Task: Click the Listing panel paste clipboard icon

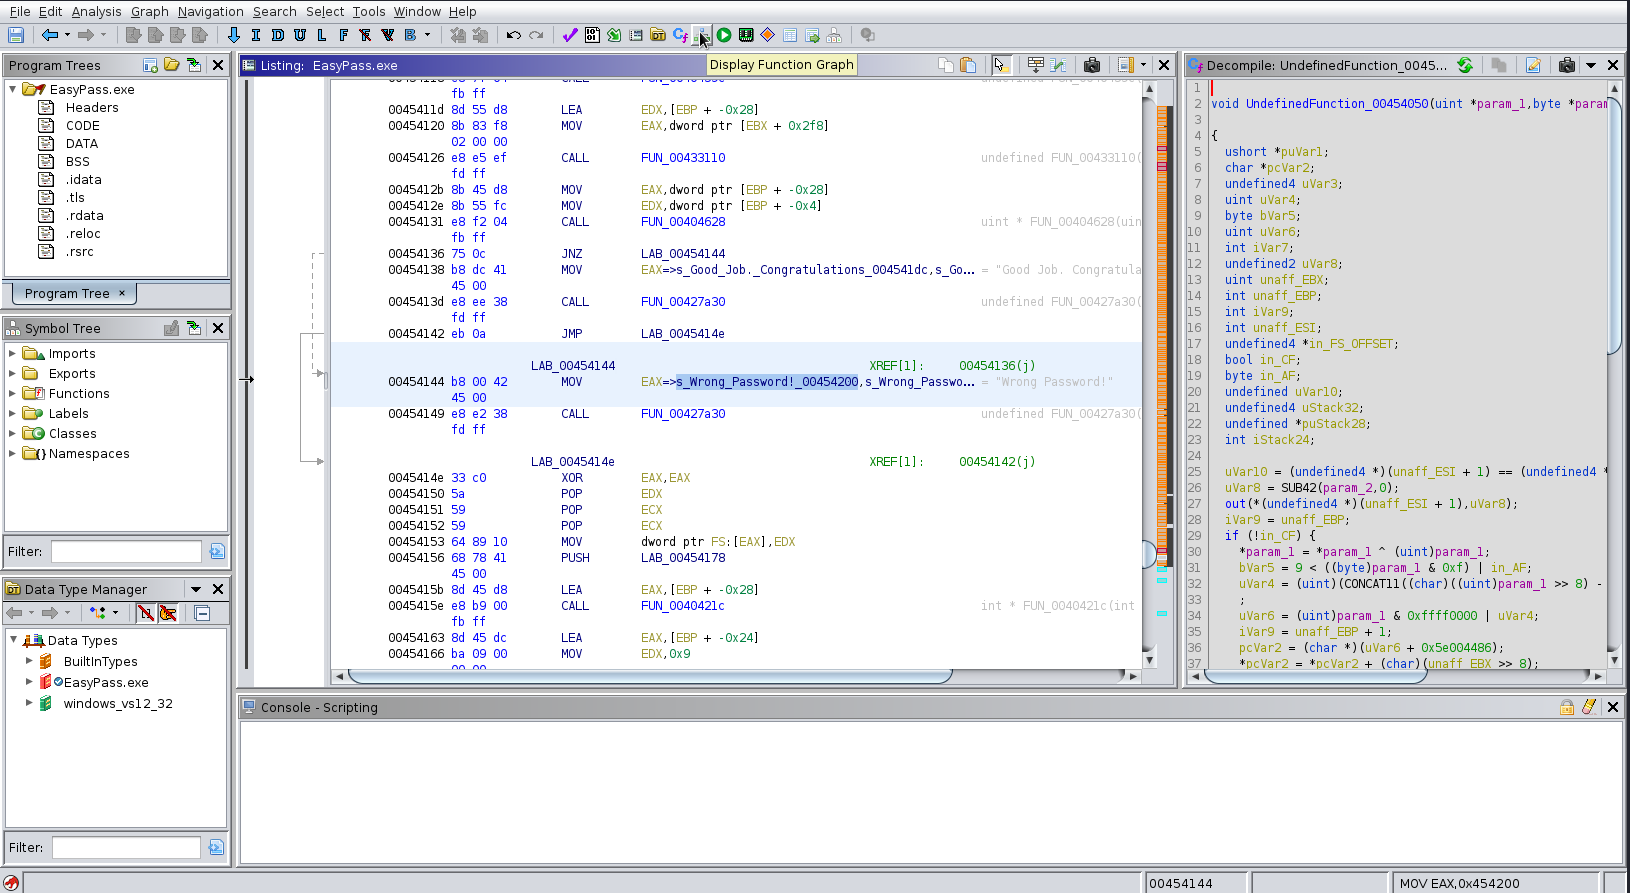Action: pos(968,65)
